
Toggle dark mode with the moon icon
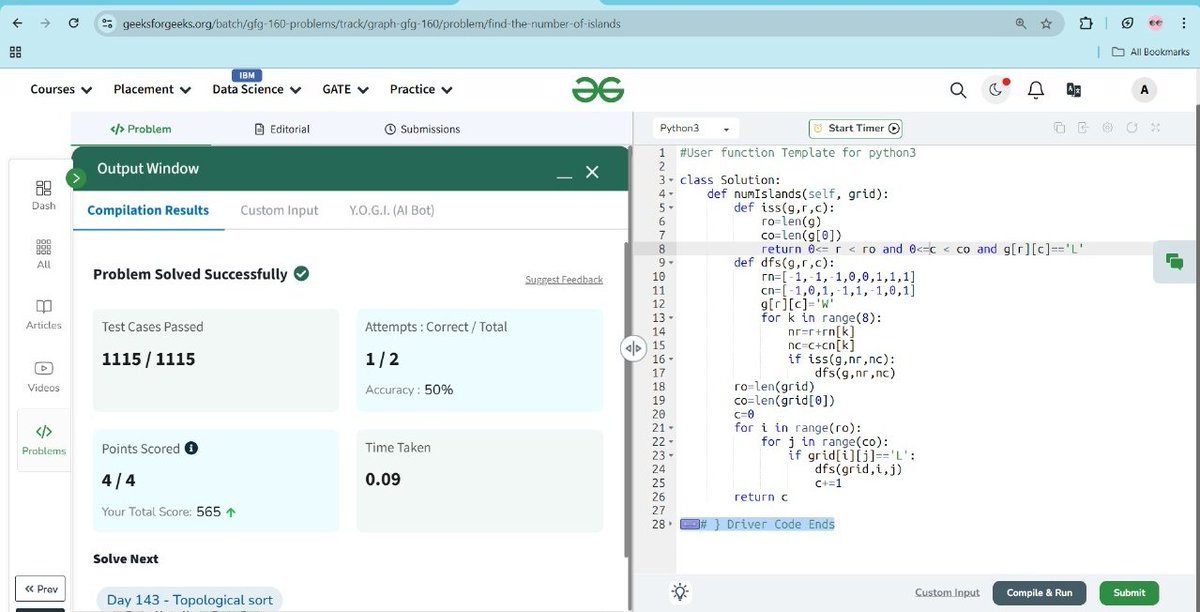click(x=996, y=90)
